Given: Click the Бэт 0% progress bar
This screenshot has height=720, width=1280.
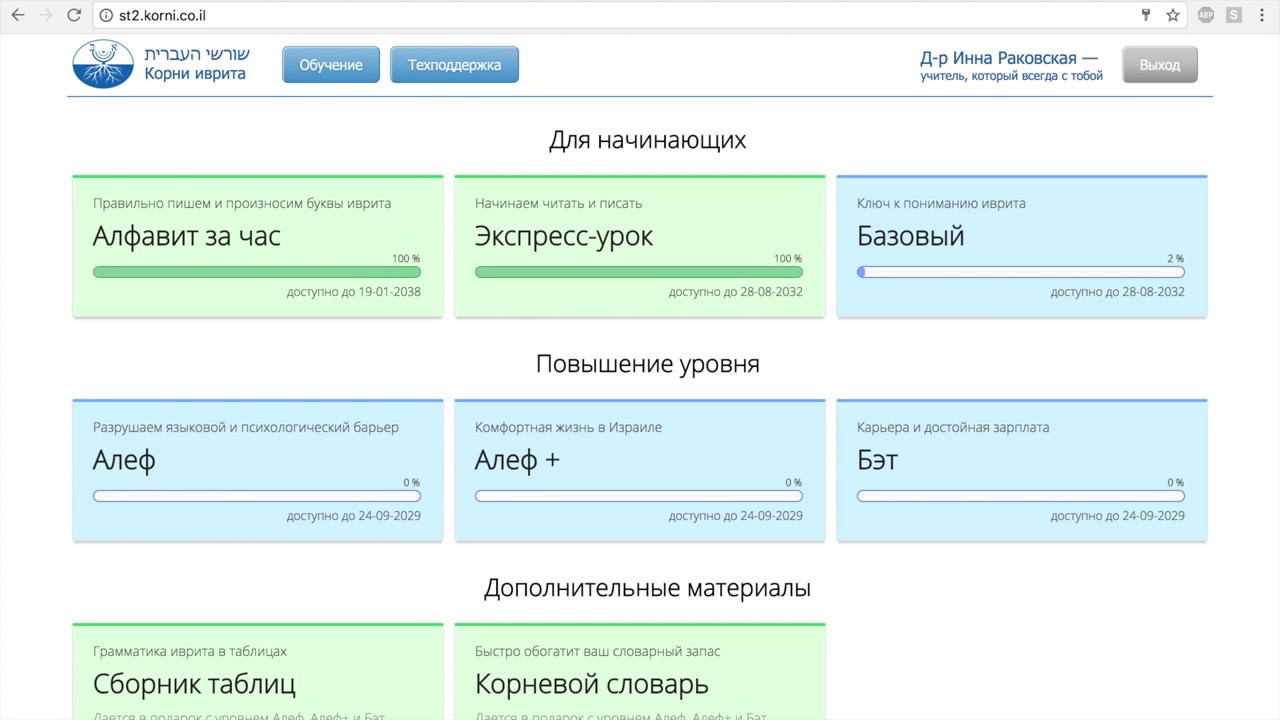Looking at the screenshot, I should pos(1021,496).
